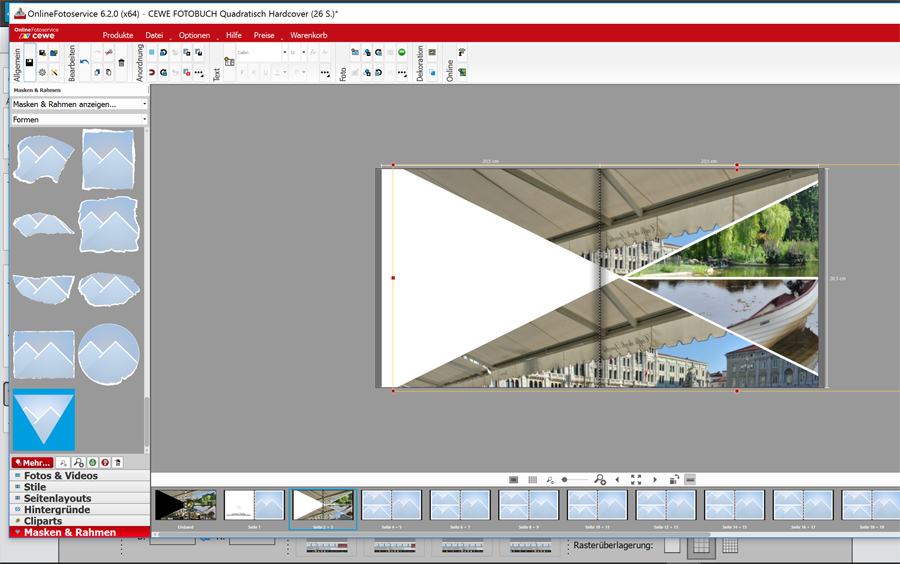
Task: Go to previous page with left arrow
Action: pyautogui.click(x=617, y=480)
